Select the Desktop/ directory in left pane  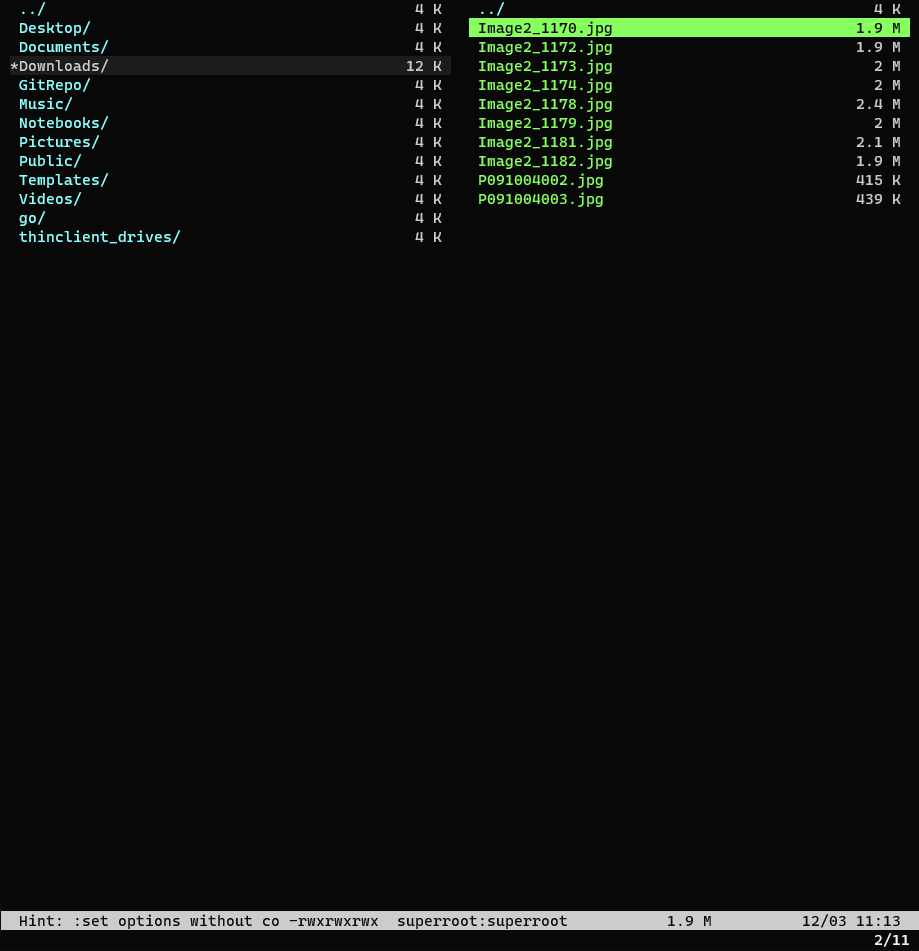coord(230,28)
